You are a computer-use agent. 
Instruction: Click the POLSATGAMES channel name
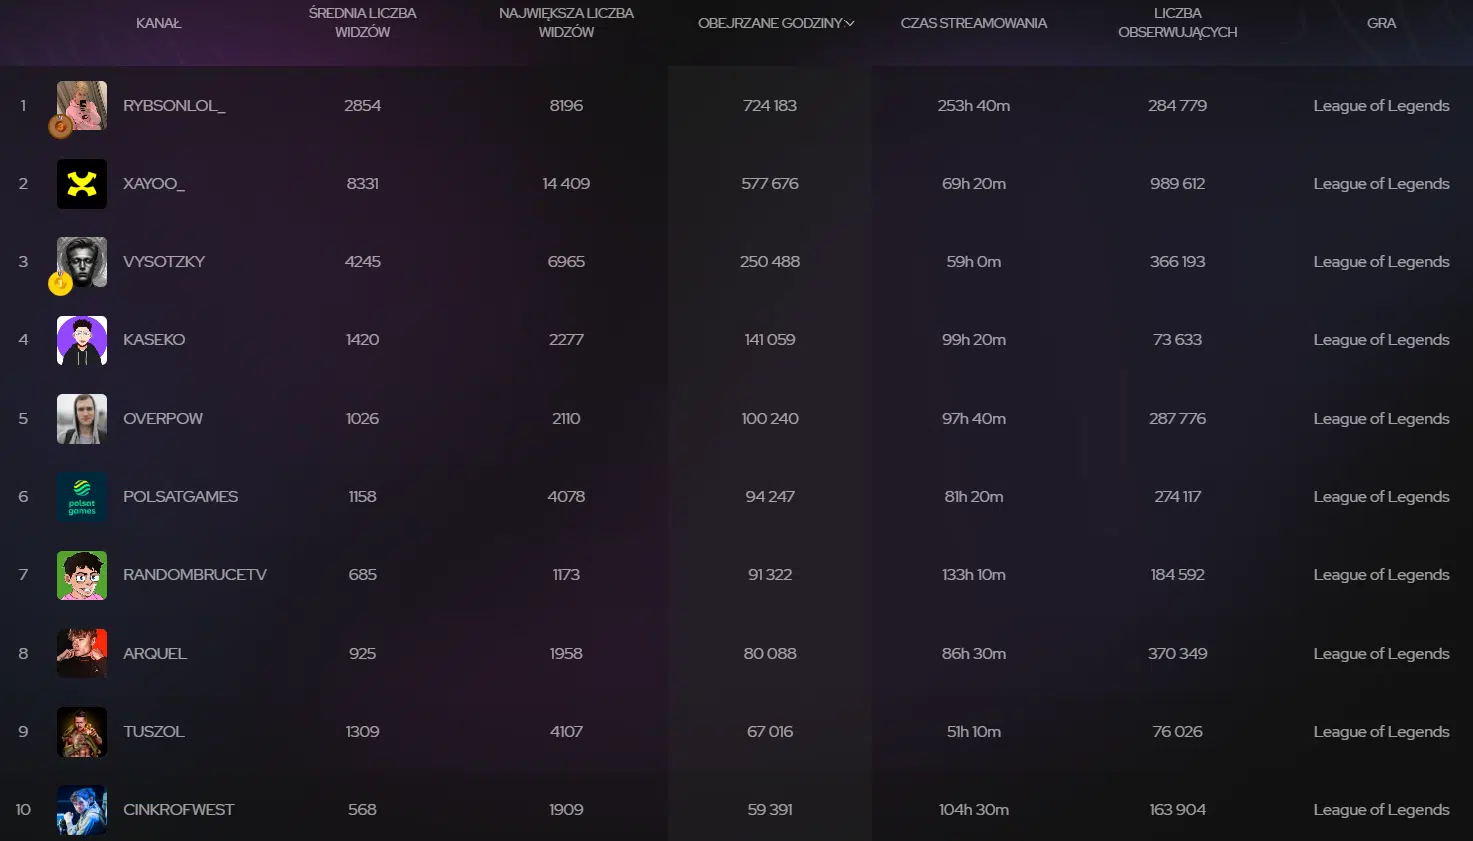click(x=180, y=497)
